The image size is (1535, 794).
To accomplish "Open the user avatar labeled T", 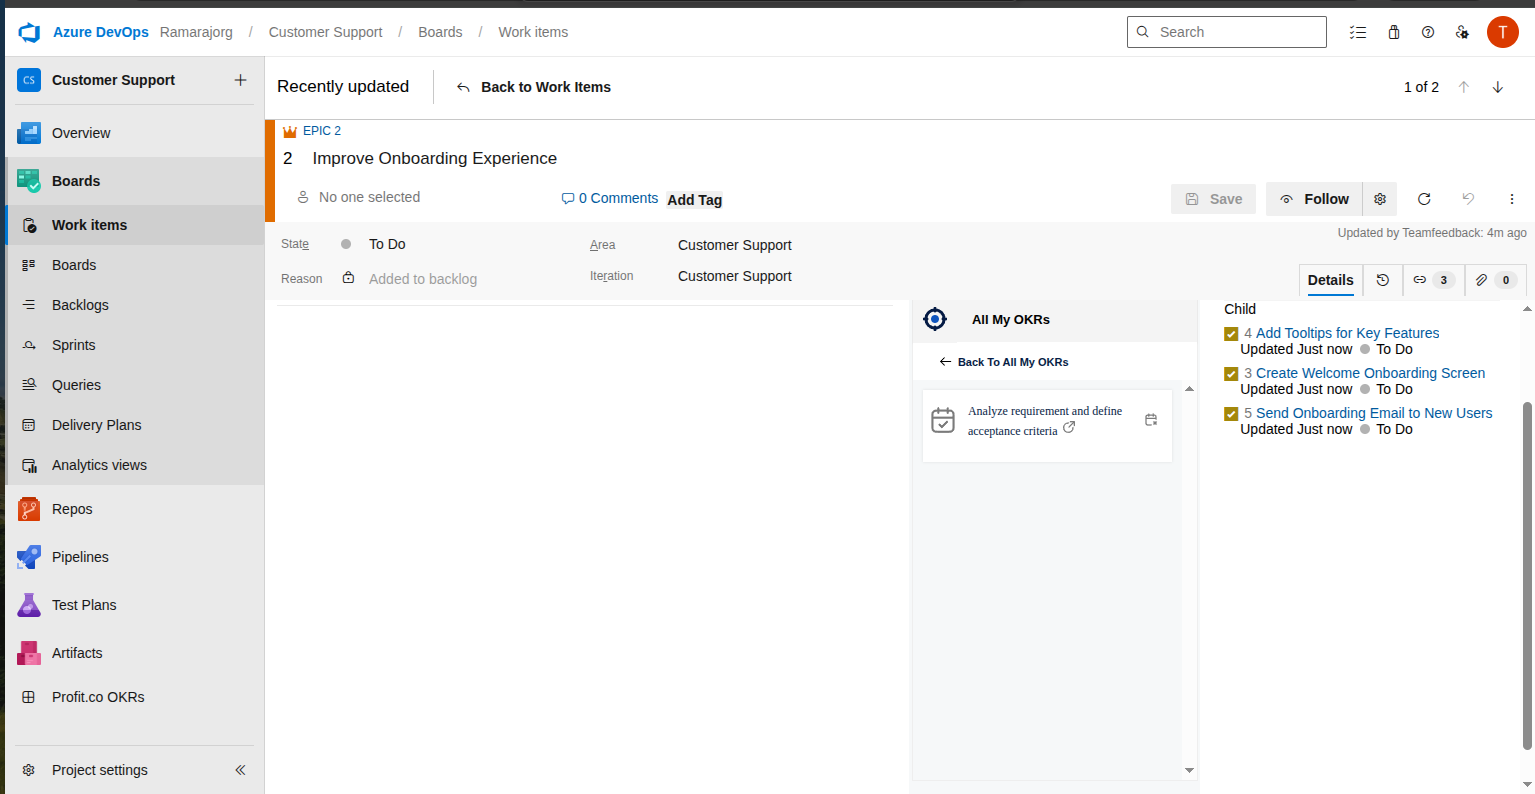I will tap(1503, 32).
